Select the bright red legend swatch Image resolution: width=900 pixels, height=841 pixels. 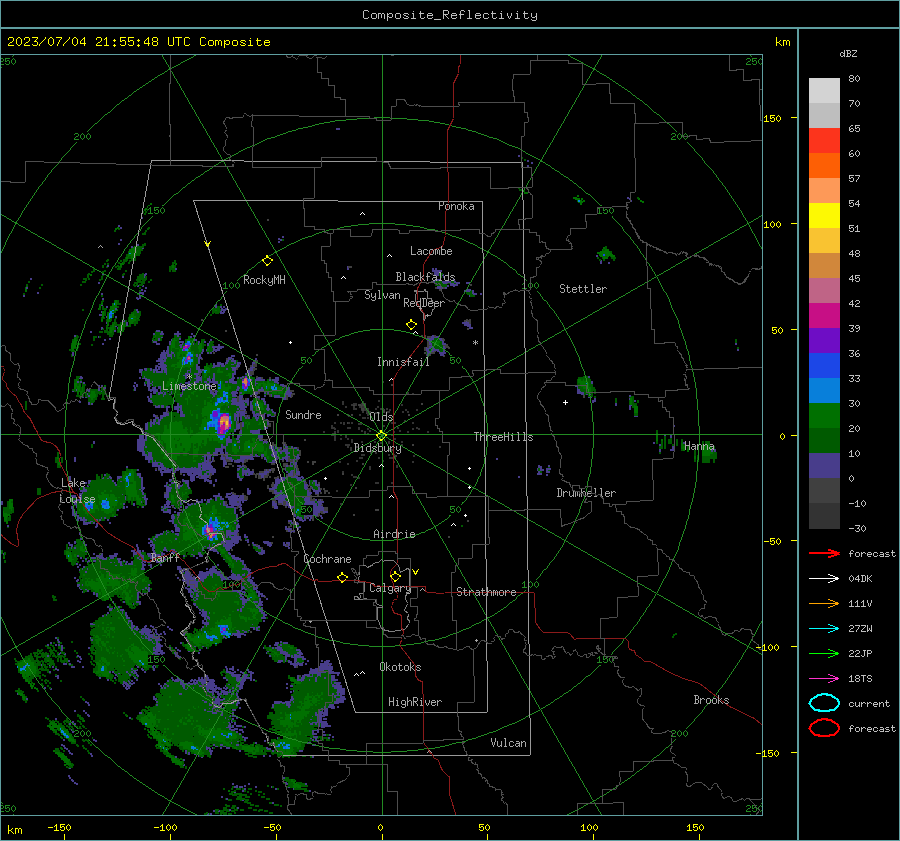point(824,141)
